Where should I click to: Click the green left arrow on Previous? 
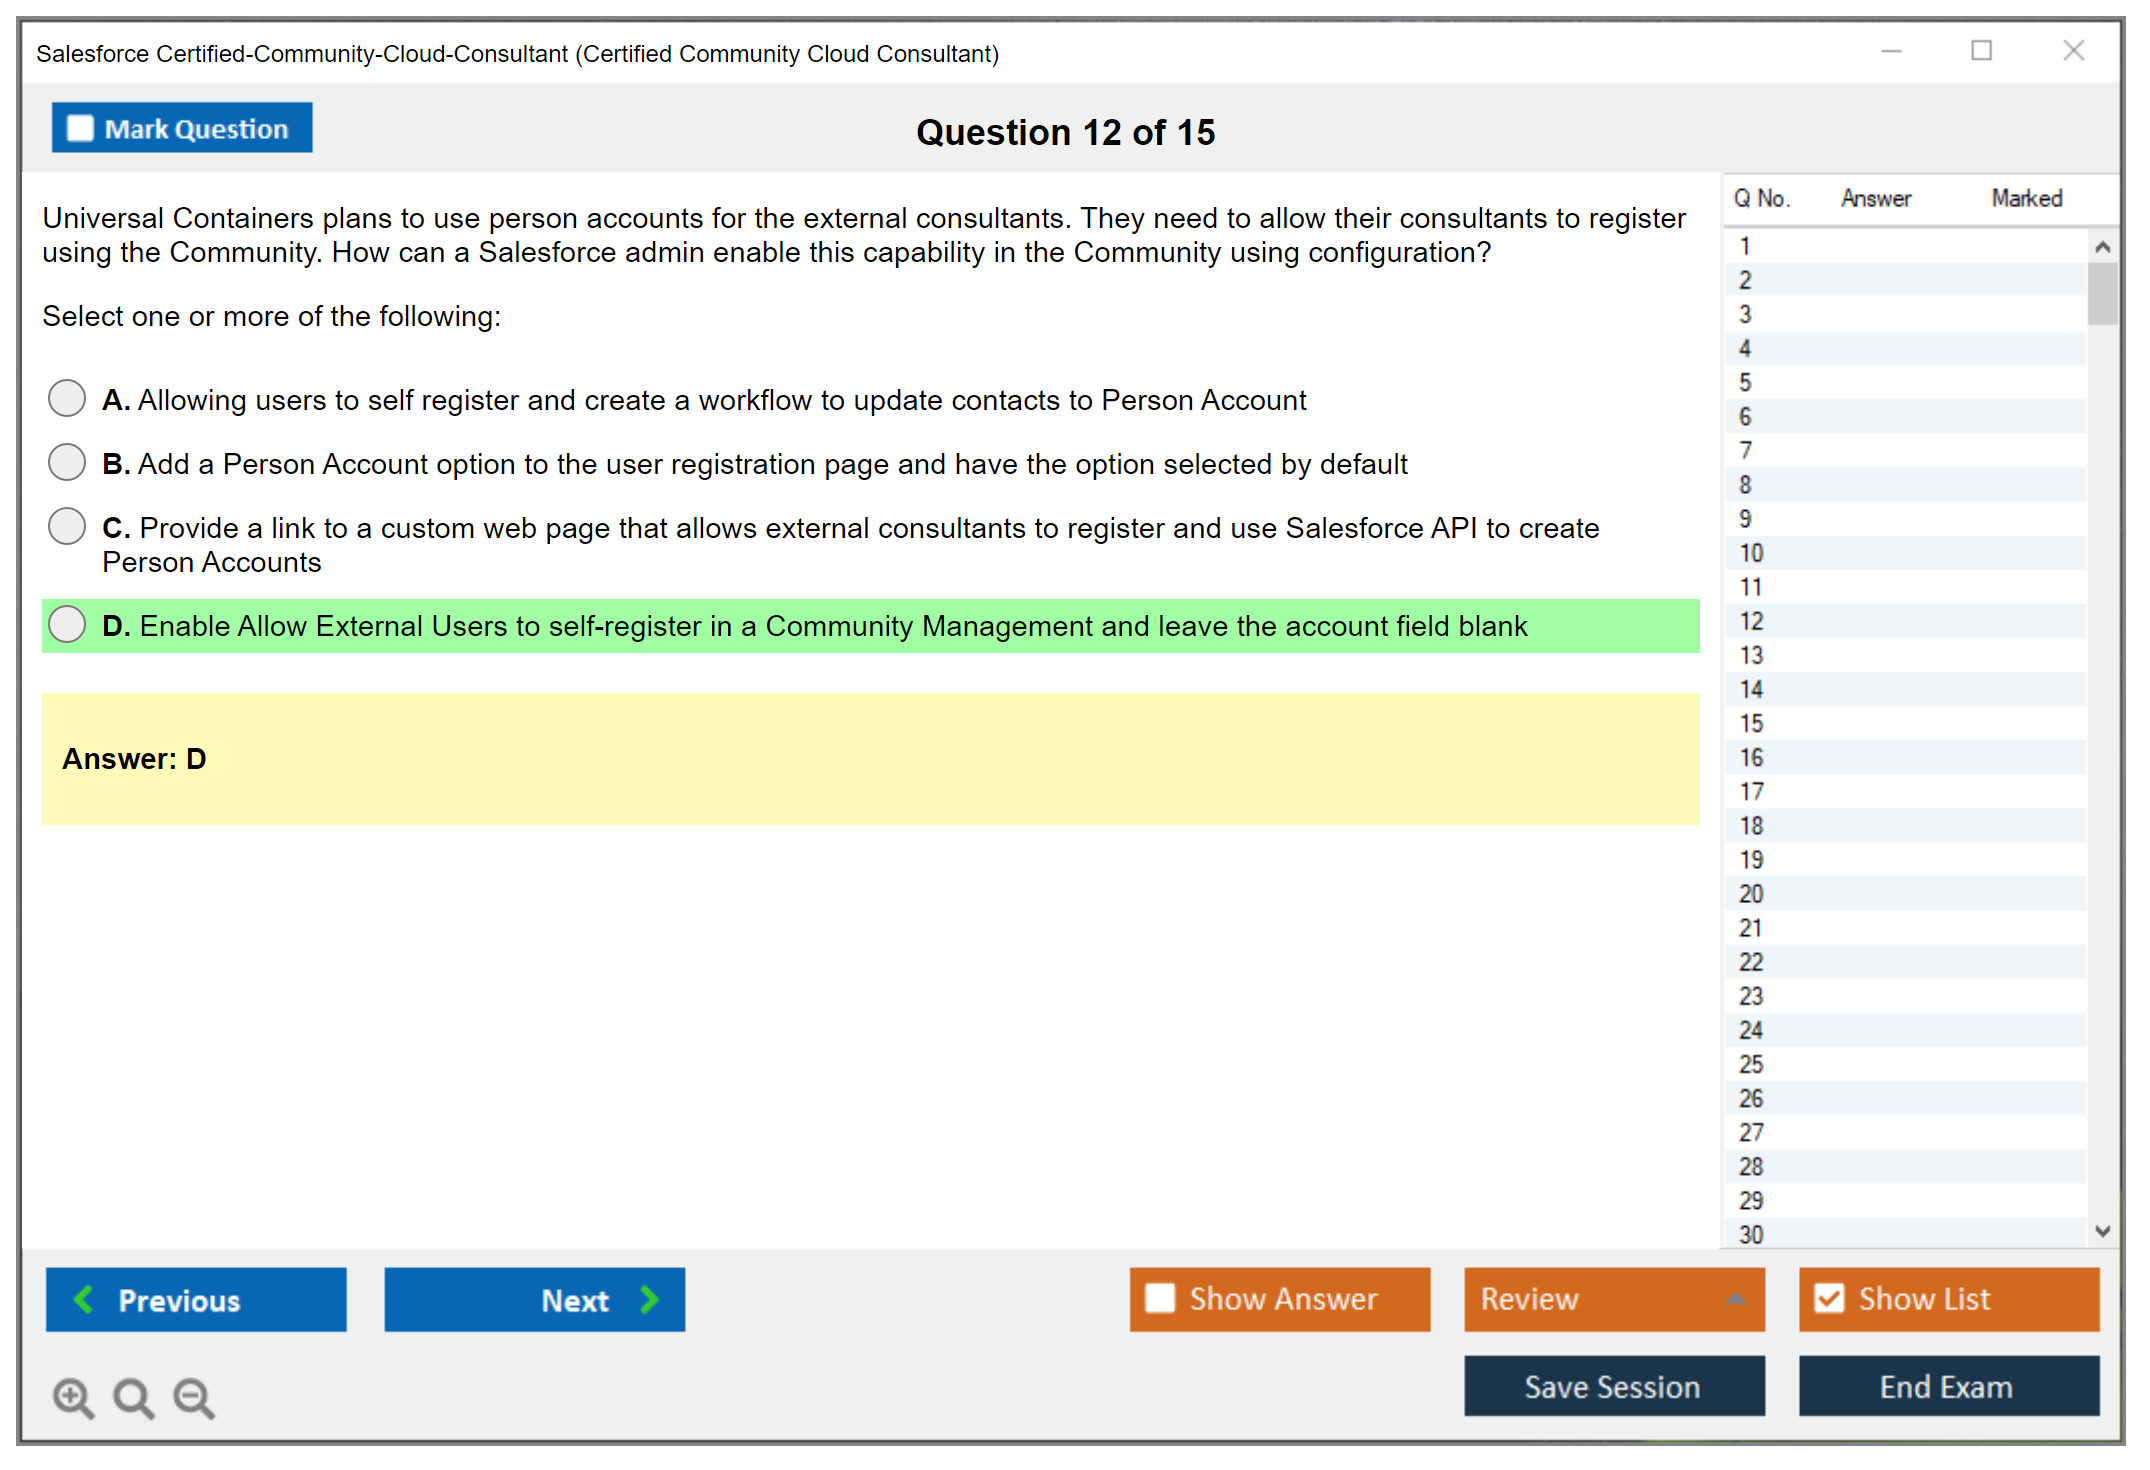(x=84, y=1299)
